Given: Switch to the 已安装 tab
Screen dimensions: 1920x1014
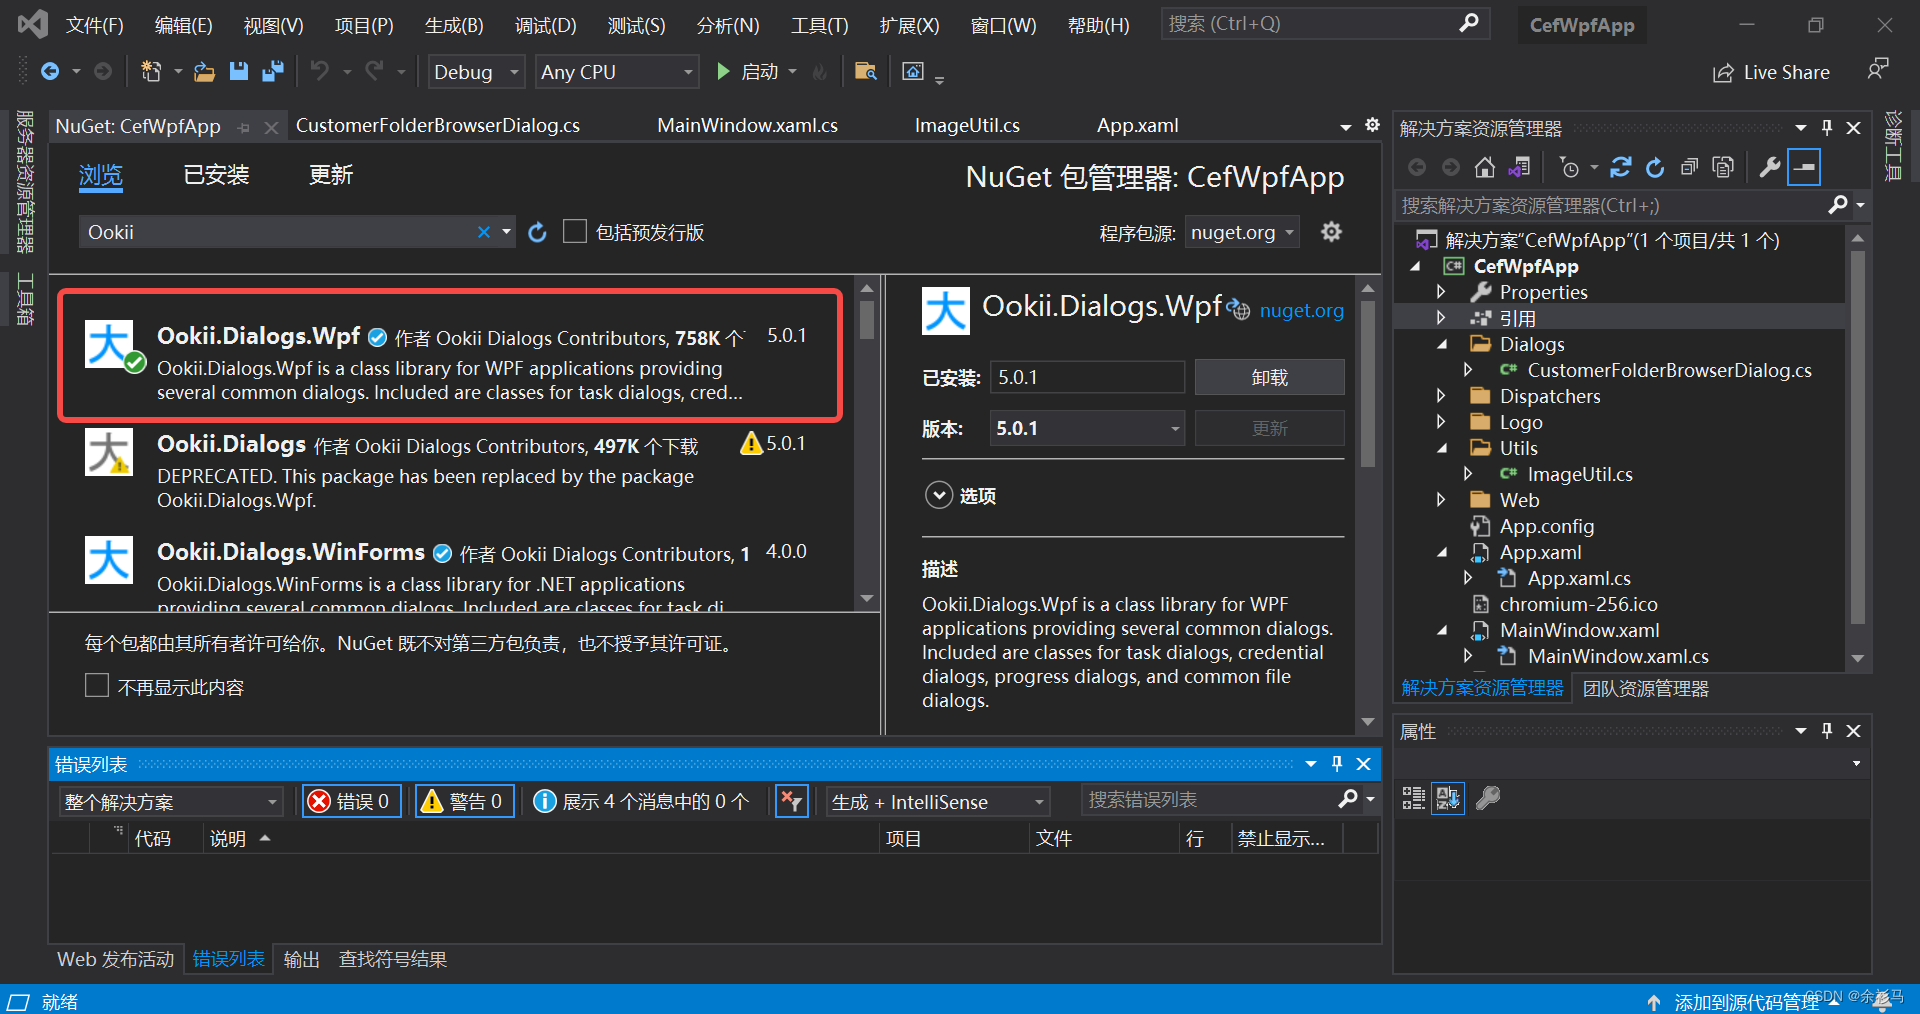Looking at the screenshot, I should point(215,175).
